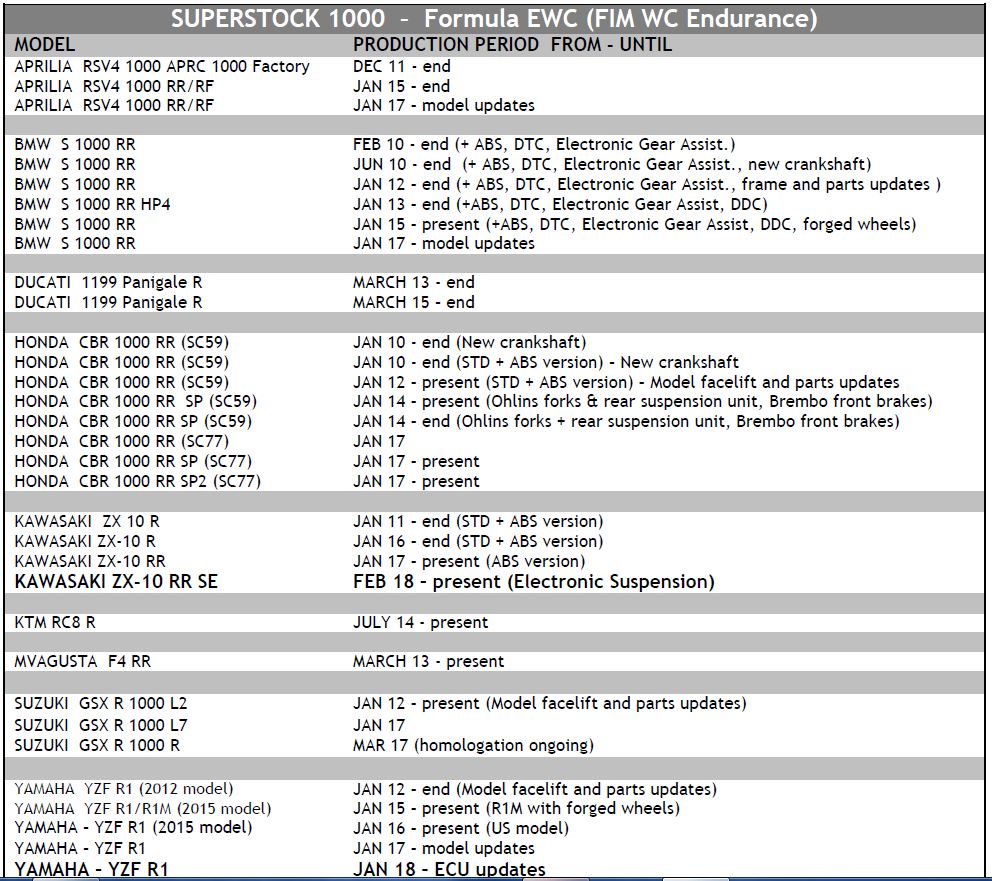
Task: Click the DUCATI 'MARCH 15 - end' period
Action: 413,302
